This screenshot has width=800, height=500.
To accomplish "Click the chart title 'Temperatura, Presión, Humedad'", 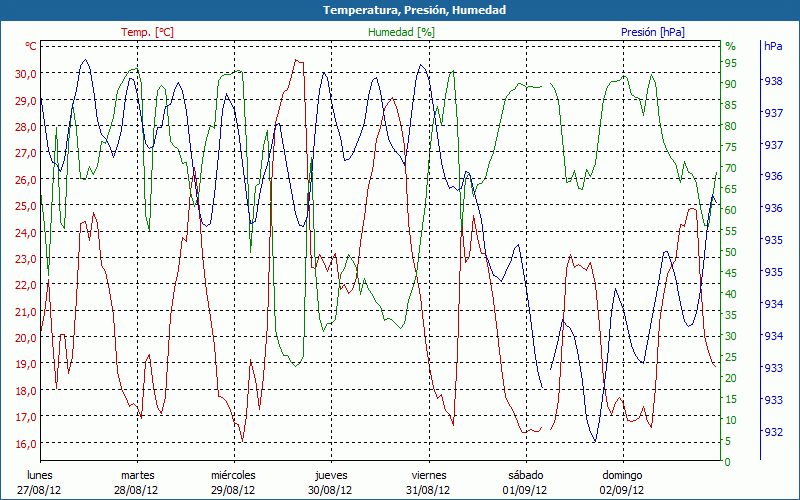I will 400,10.
